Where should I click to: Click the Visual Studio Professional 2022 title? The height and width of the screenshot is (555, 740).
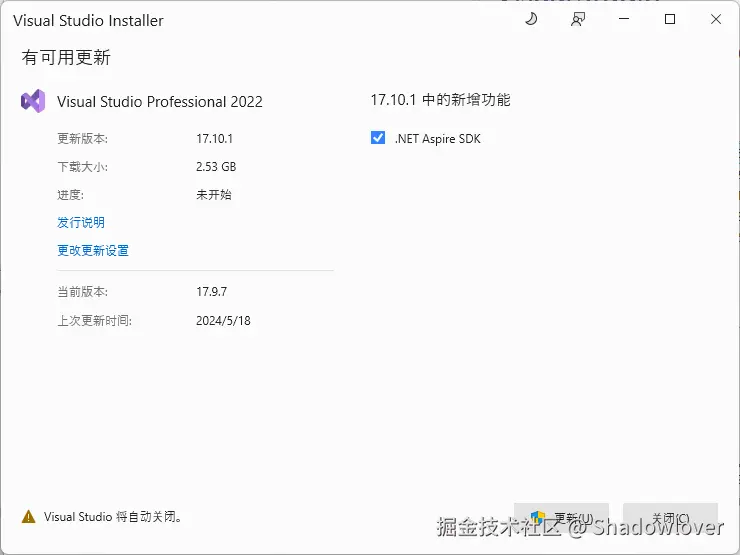point(160,102)
